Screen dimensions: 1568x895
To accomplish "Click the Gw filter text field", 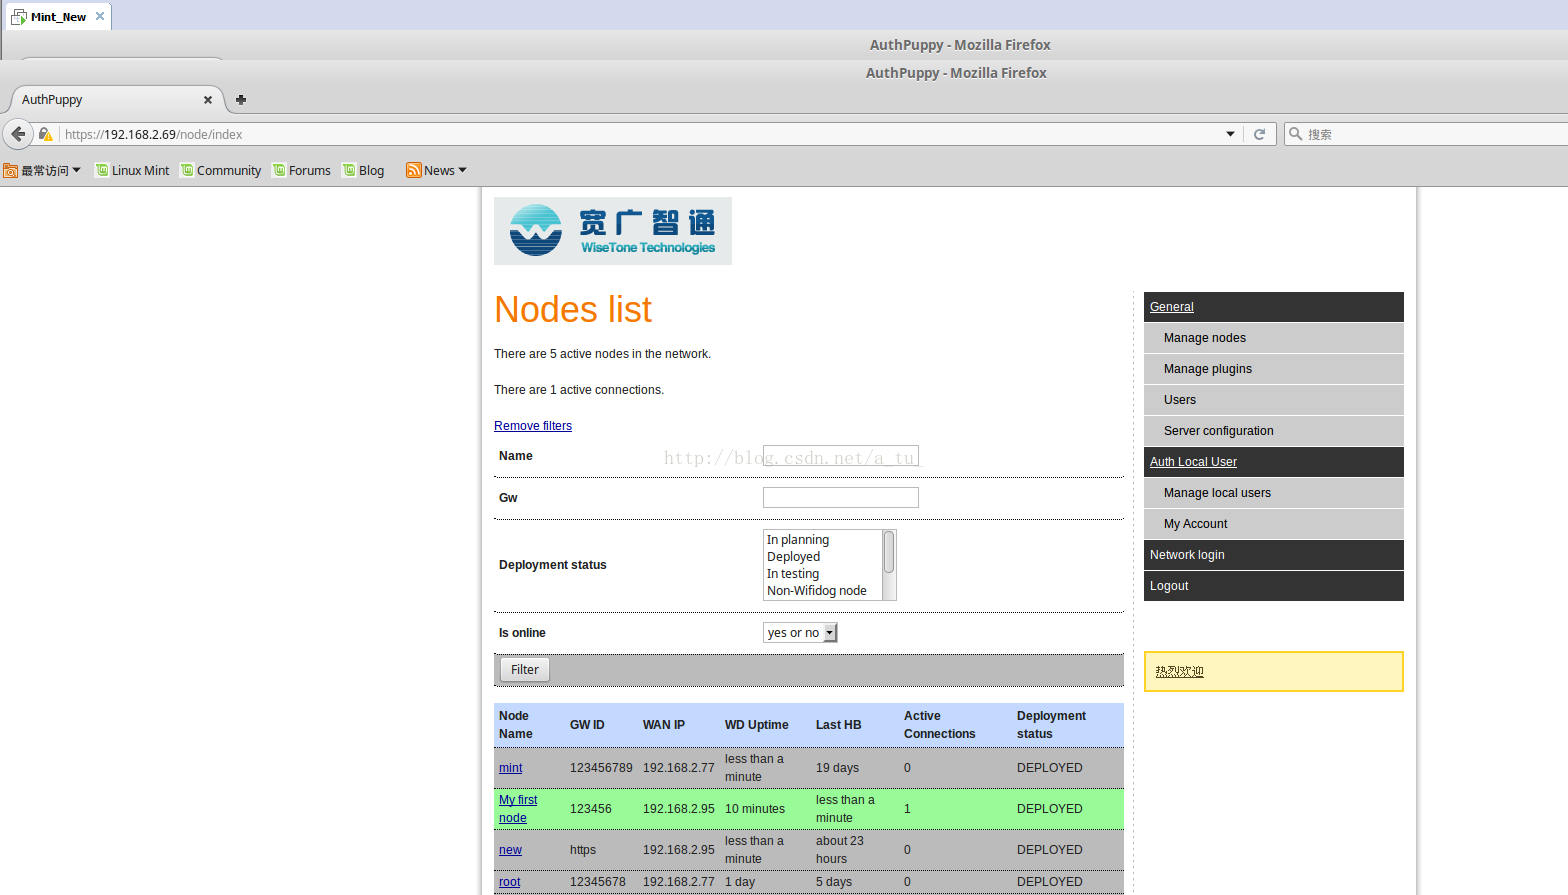I will tap(840, 498).
